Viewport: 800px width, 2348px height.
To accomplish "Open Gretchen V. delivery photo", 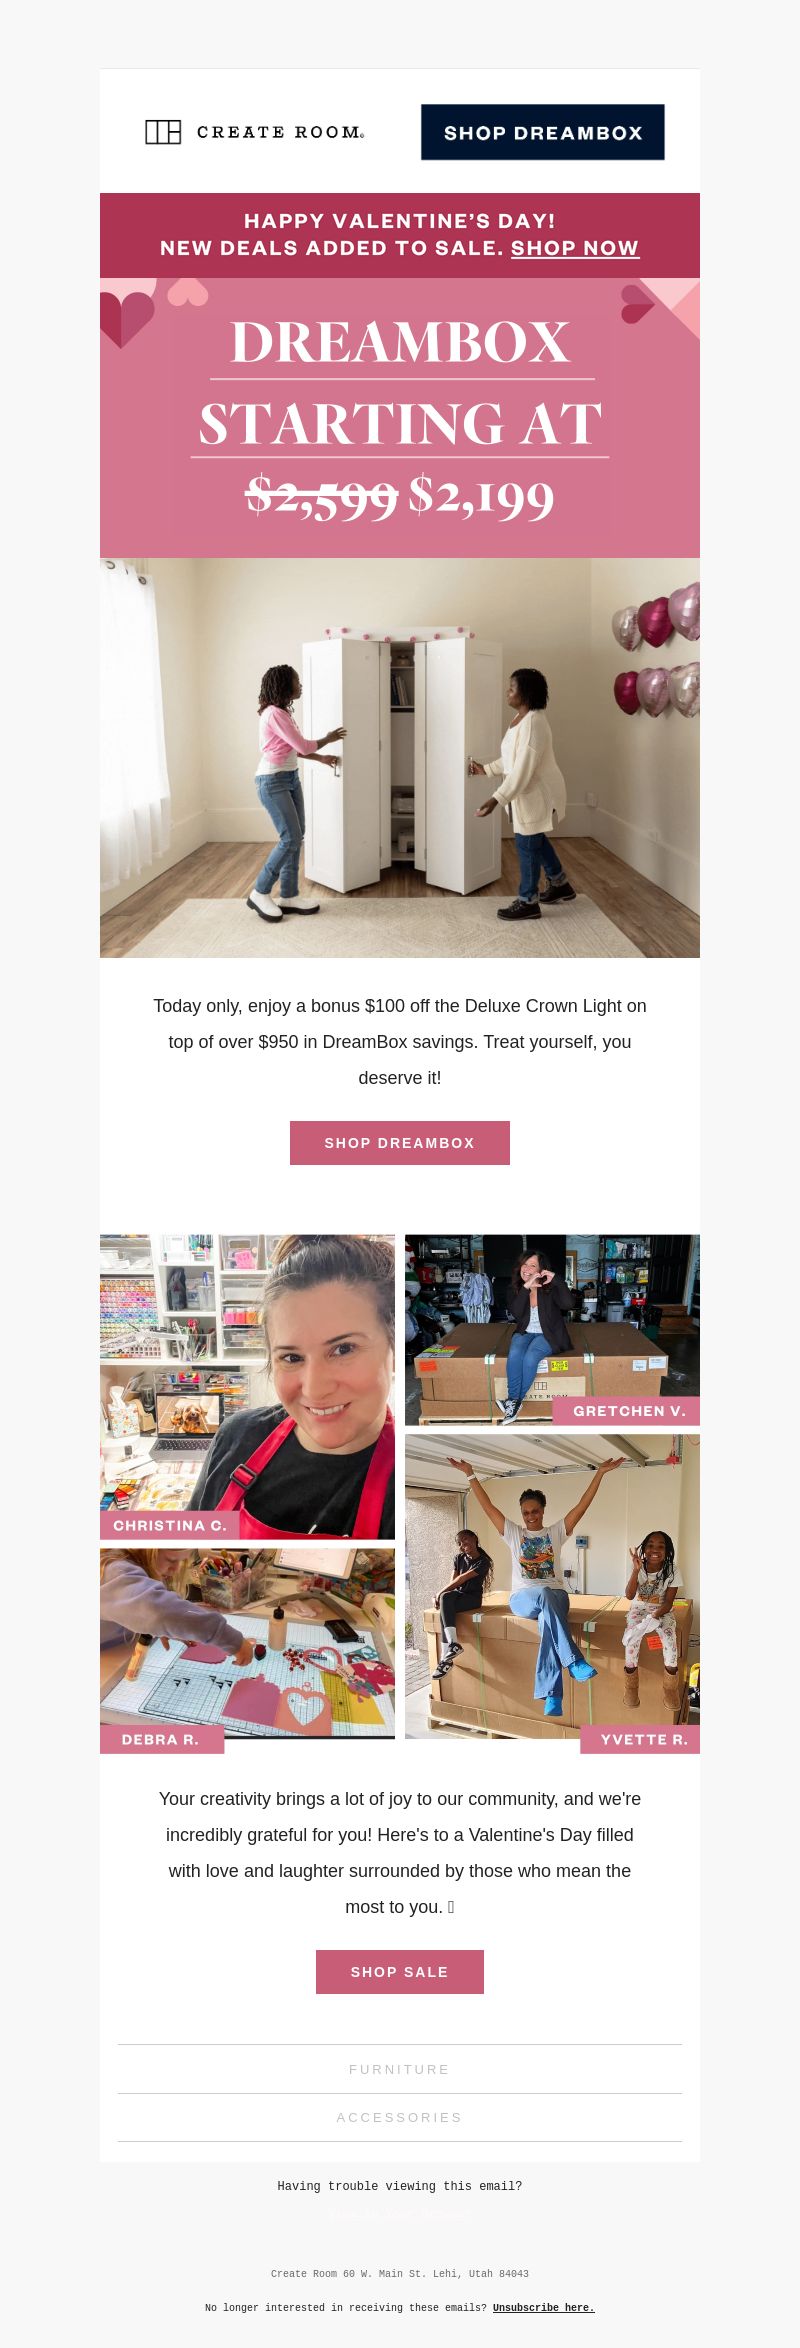I will pos(552,1330).
